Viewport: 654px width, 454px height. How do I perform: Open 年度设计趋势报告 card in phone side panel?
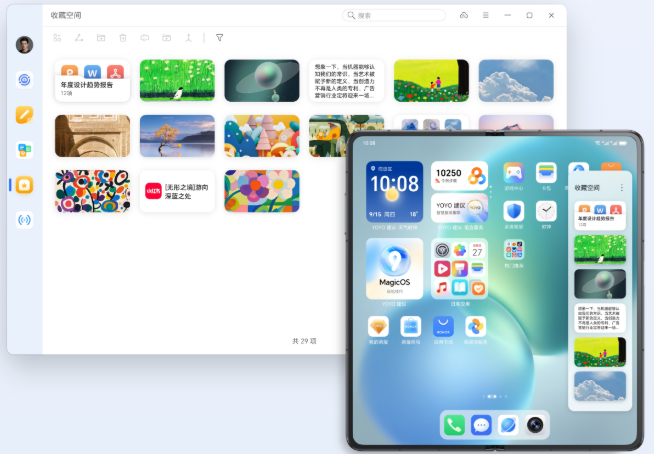point(600,216)
